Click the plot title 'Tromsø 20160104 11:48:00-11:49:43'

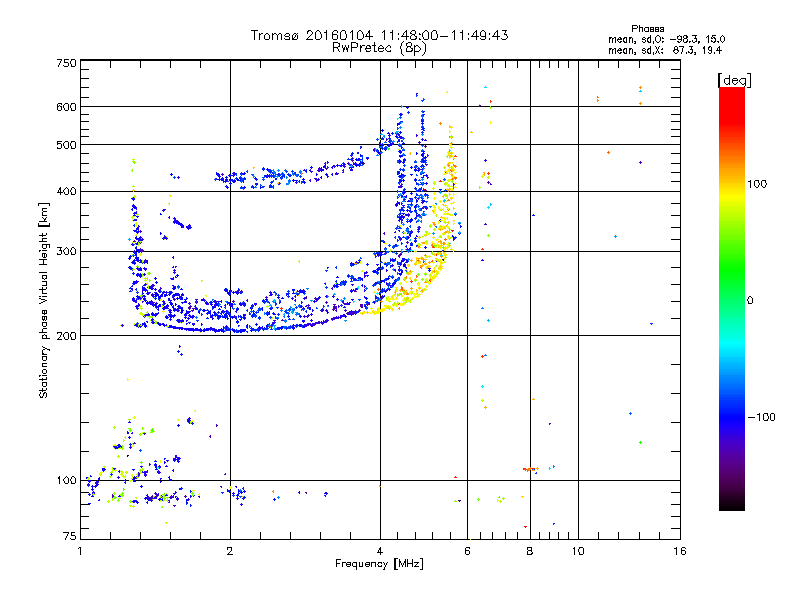[x=379, y=35]
